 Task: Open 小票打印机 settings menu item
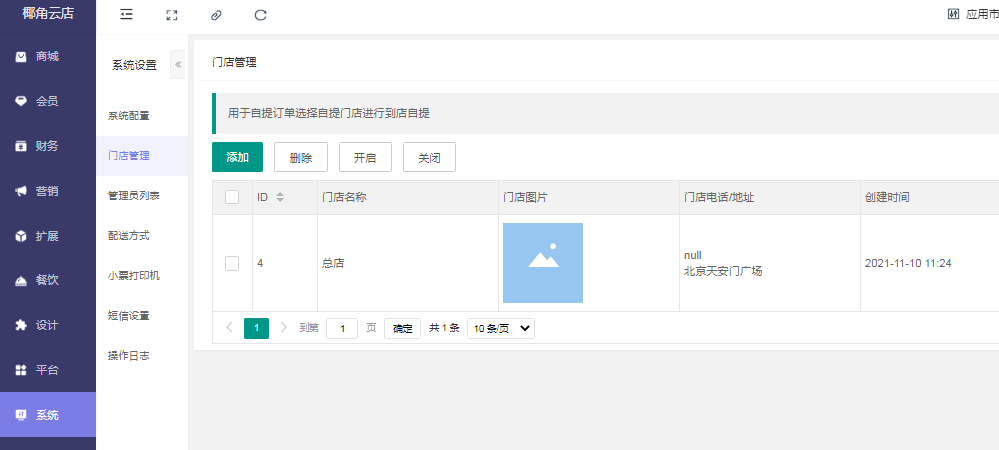point(134,276)
